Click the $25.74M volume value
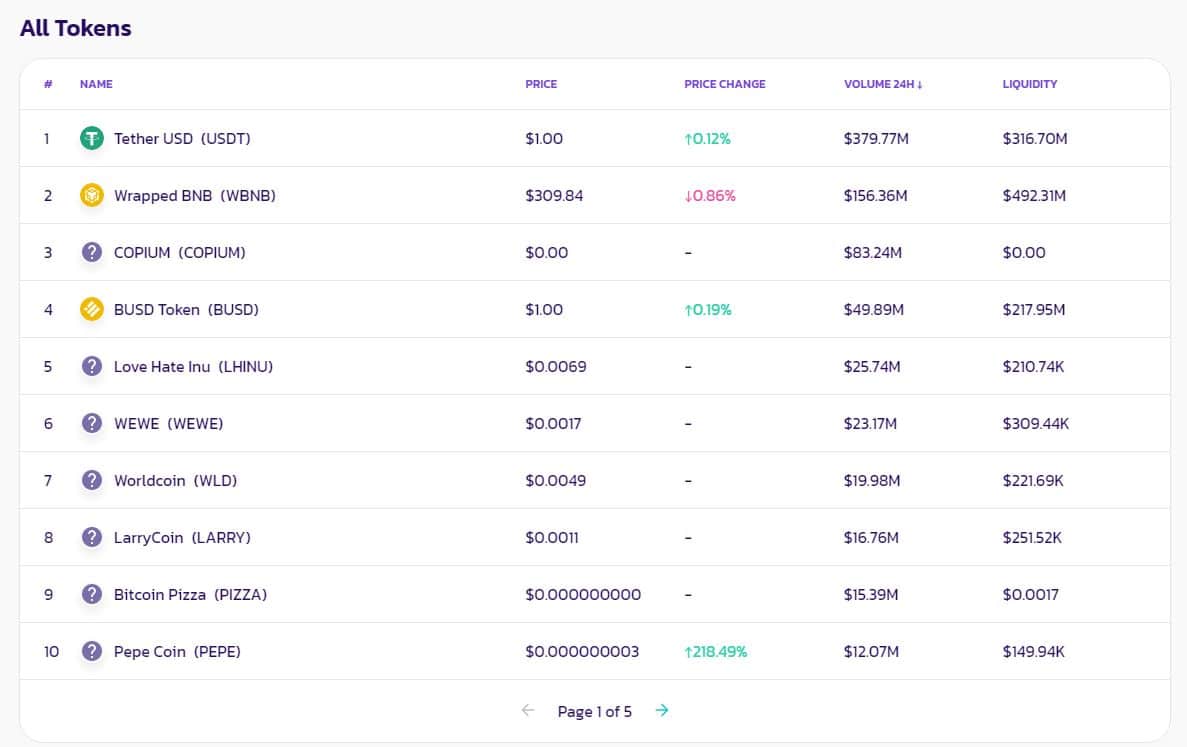The height and width of the screenshot is (747, 1187). pos(872,366)
